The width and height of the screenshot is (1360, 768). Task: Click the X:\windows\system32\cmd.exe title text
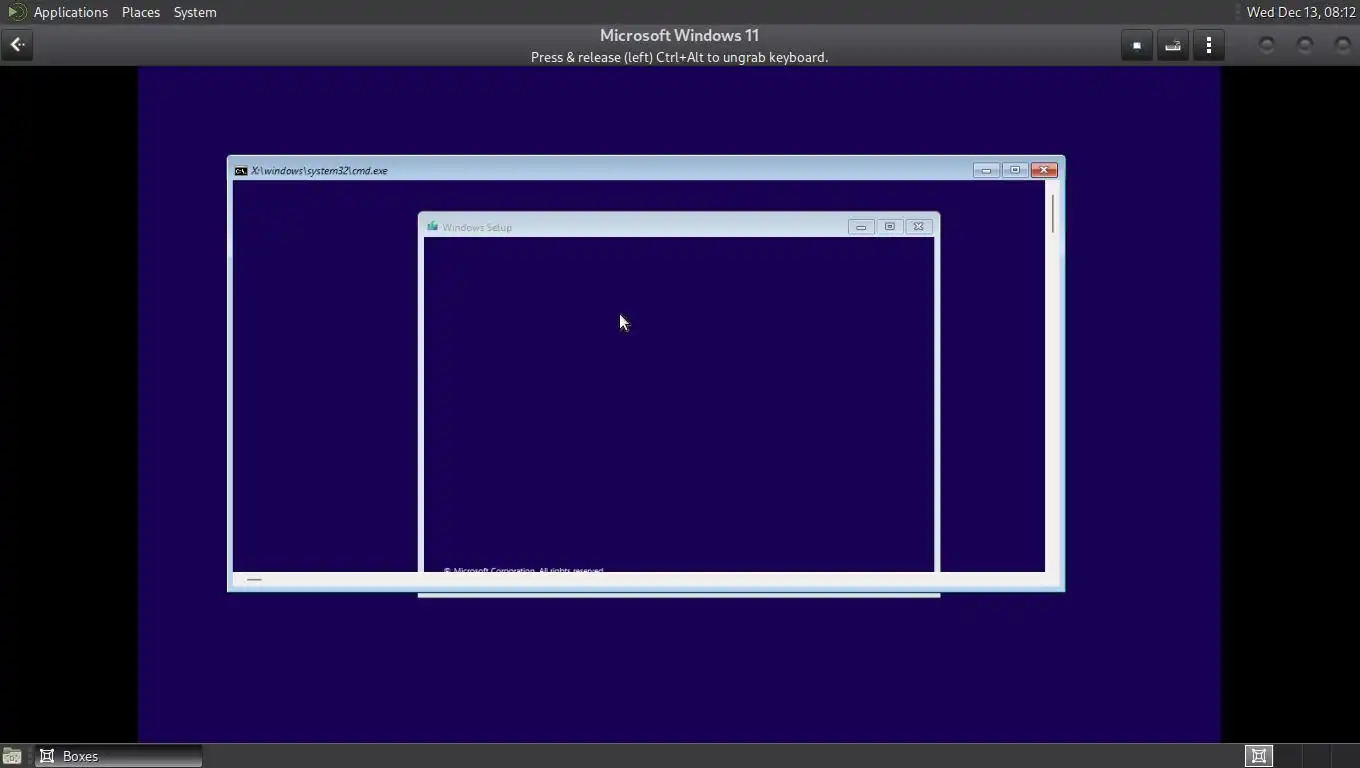click(320, 171)
